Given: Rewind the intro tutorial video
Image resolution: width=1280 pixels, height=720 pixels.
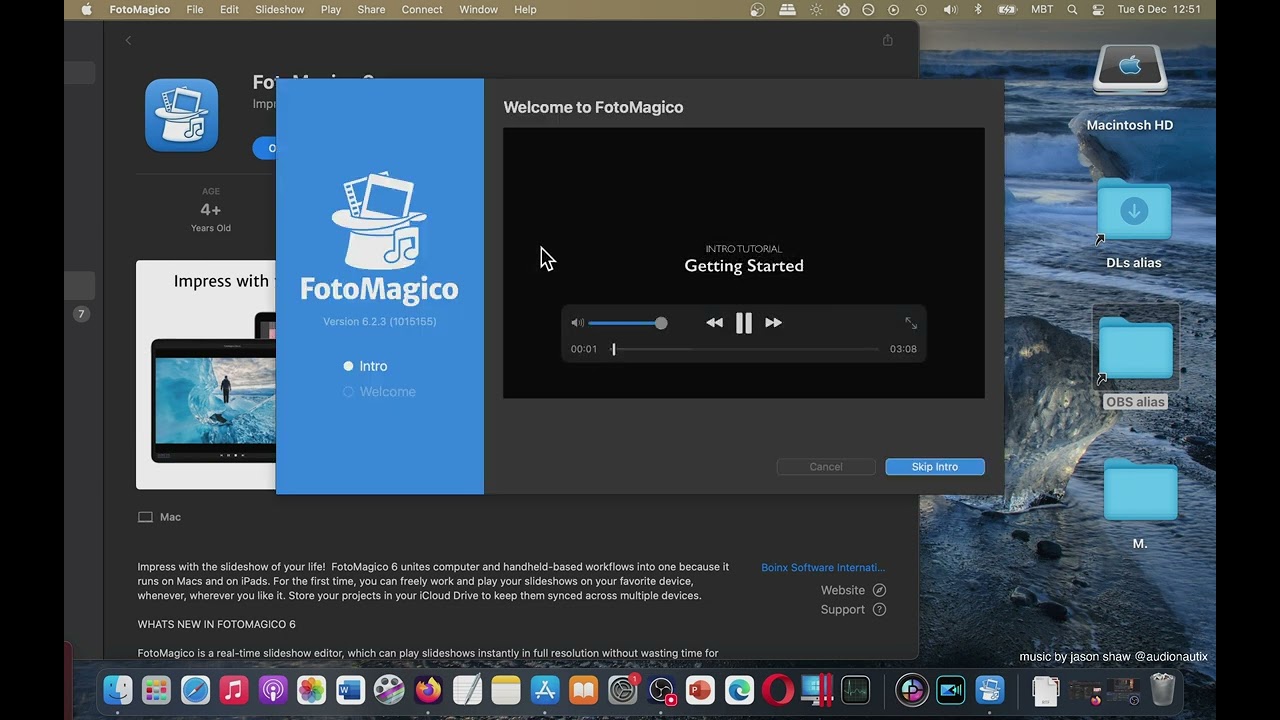Looking at the screenshot, I should (714, 323).
